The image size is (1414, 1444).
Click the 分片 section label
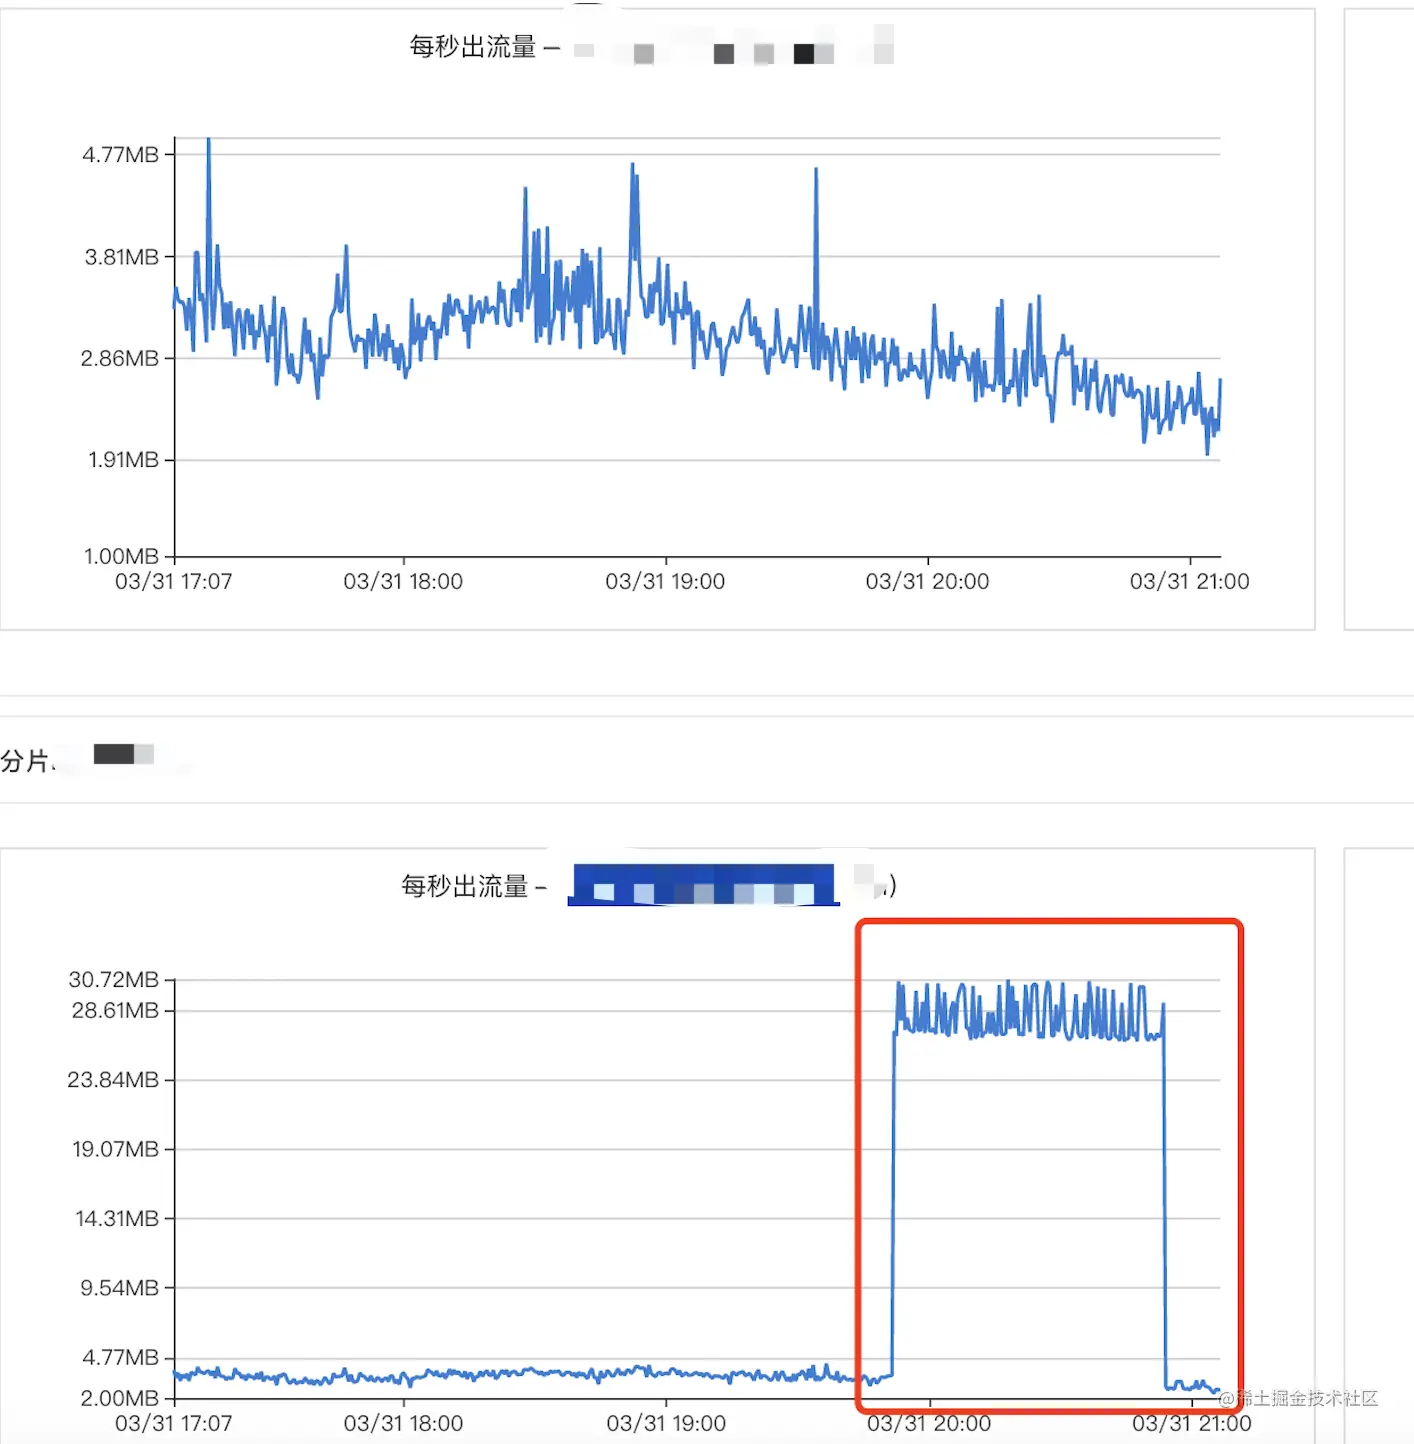click(25, 761)
